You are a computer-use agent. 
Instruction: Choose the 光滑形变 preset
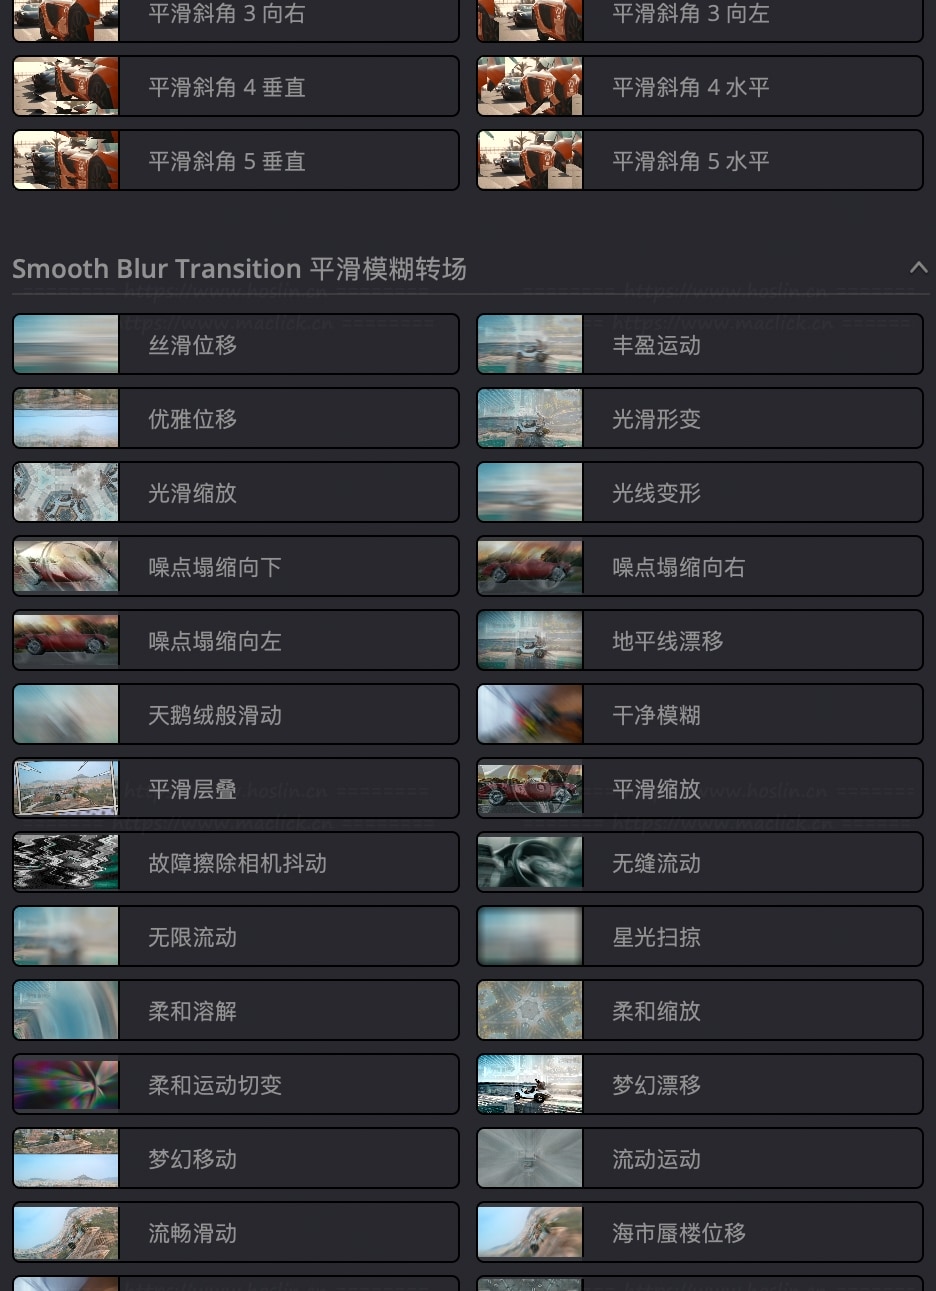(x=700, y=419)
